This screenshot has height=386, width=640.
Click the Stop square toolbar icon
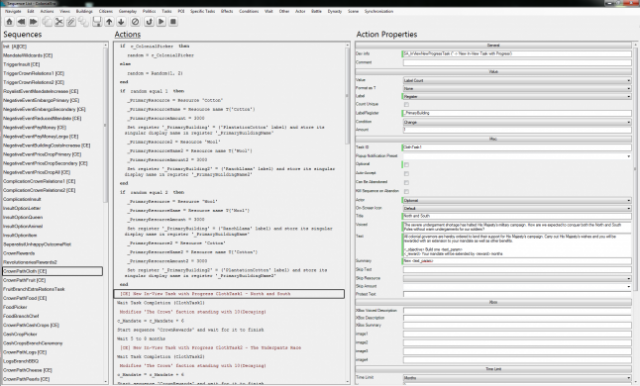(173, 22)
